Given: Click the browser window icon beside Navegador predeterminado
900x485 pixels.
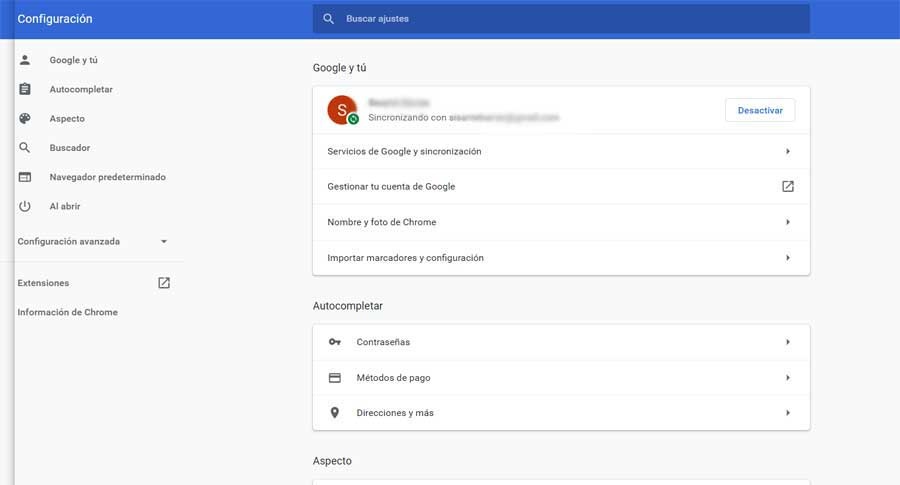Looking at the screenshot, I should click(25, 177).
